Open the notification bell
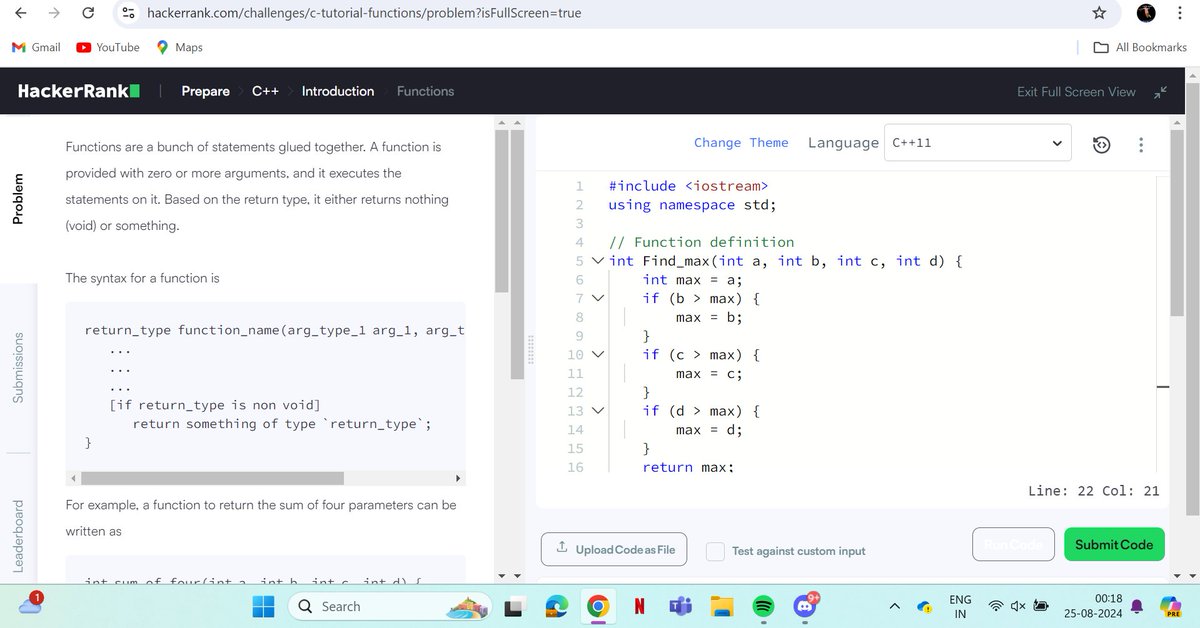1200x628 pixels. click(x=1137, y=606)
